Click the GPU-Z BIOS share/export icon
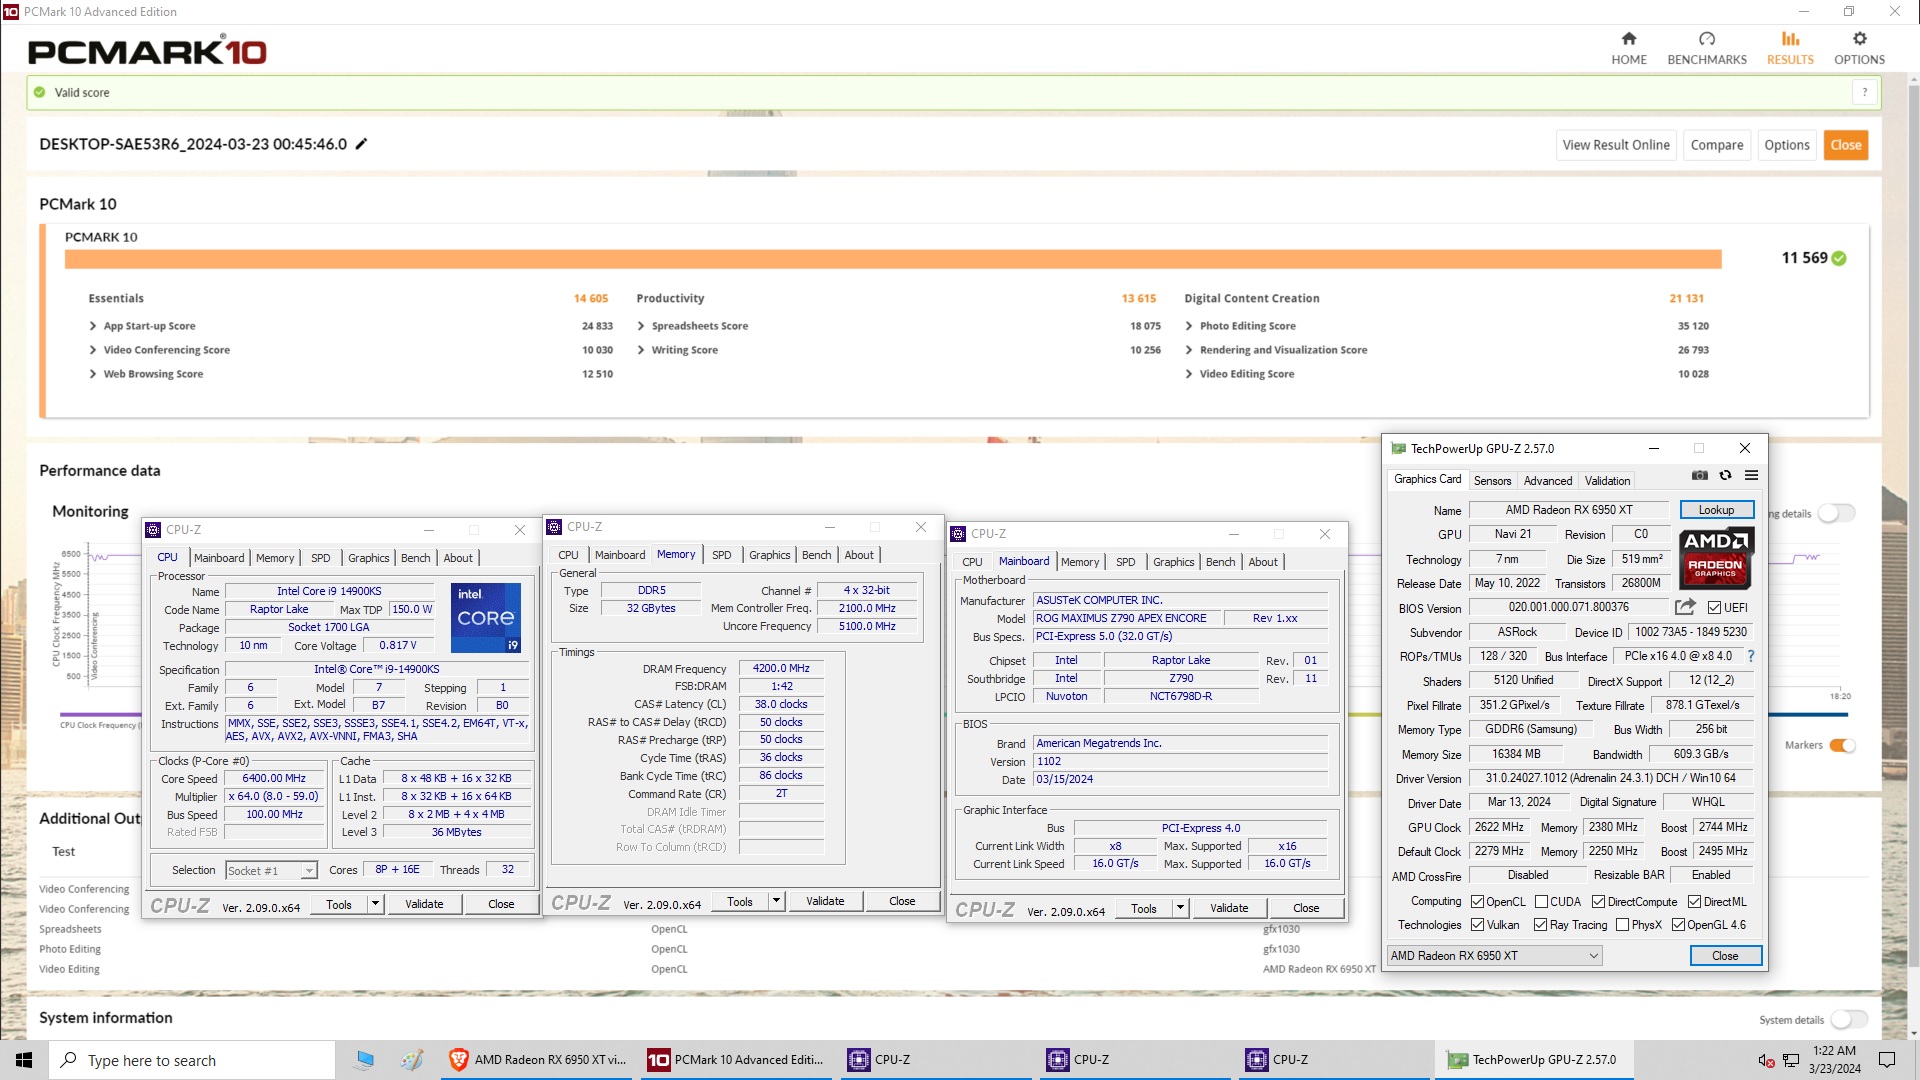Screen dimensions: 1920x1080 pyautogui.click(x=1685, y=607)
